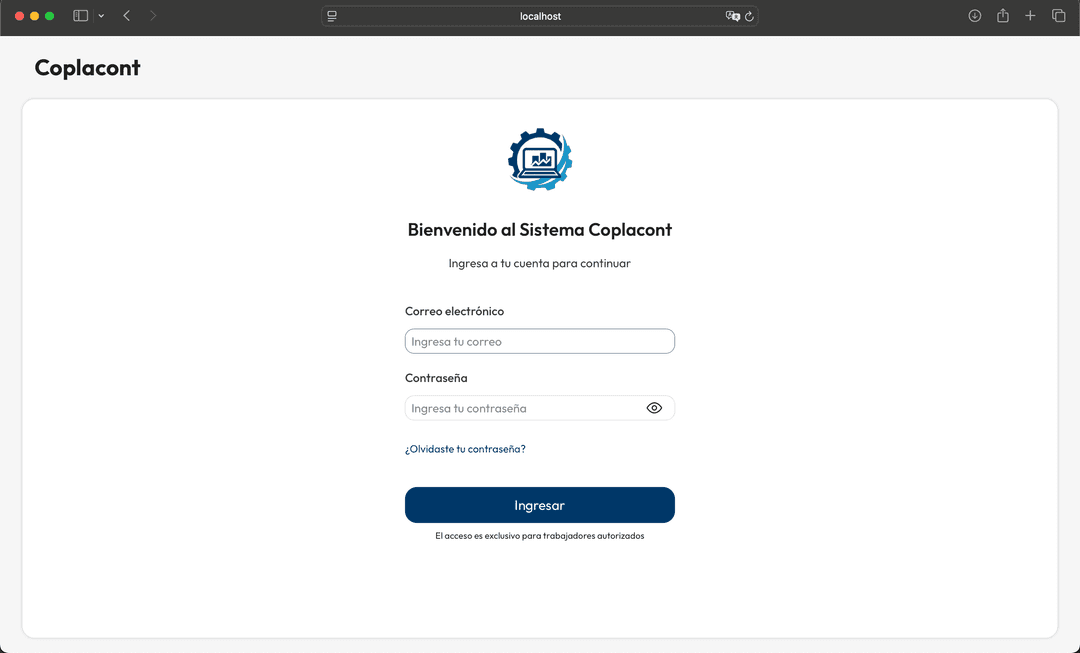Open the ¿Olvidaste tu contraseña? link
Screen dimensions: 1080x653
coord(465,449)
